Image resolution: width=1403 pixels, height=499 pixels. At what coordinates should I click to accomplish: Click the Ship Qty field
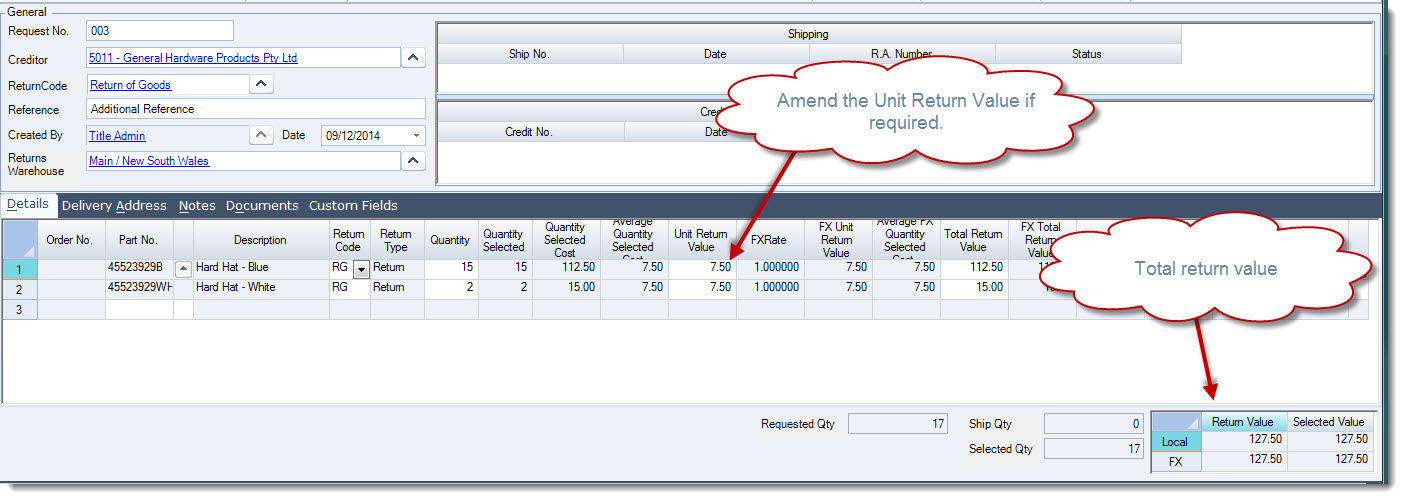pos(1094,424)
